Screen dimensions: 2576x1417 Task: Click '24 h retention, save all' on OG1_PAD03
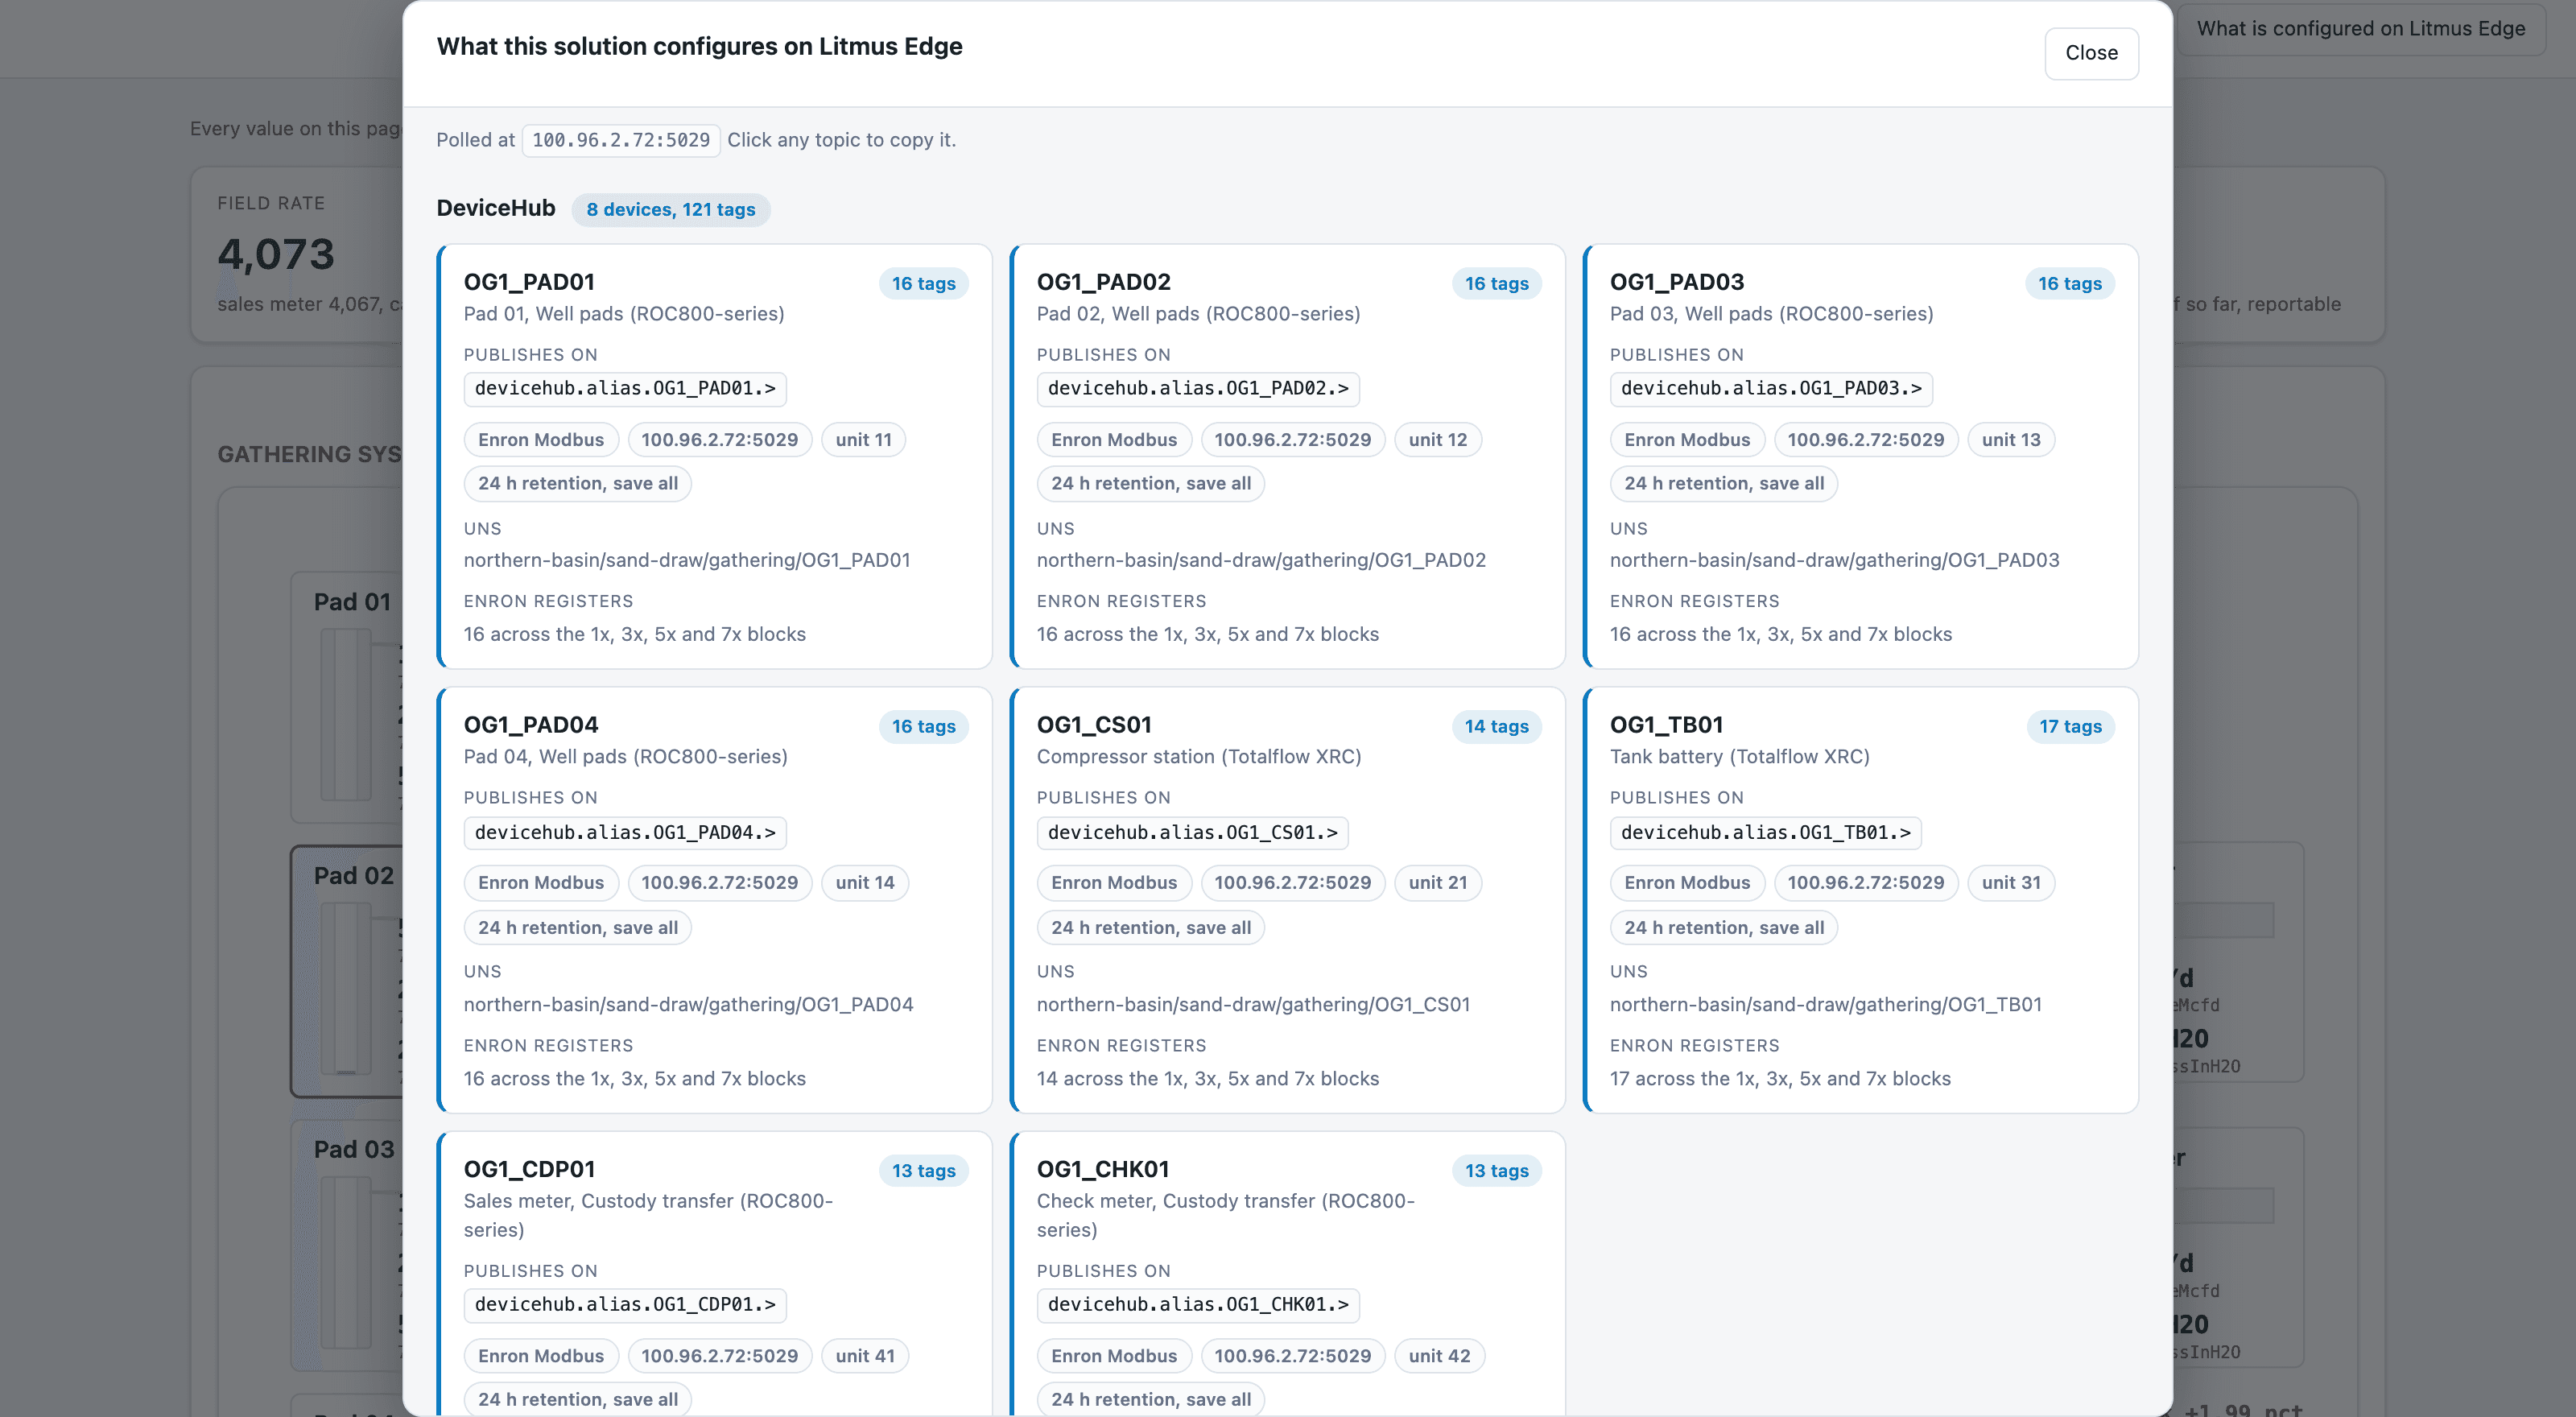click(1723, 483)
